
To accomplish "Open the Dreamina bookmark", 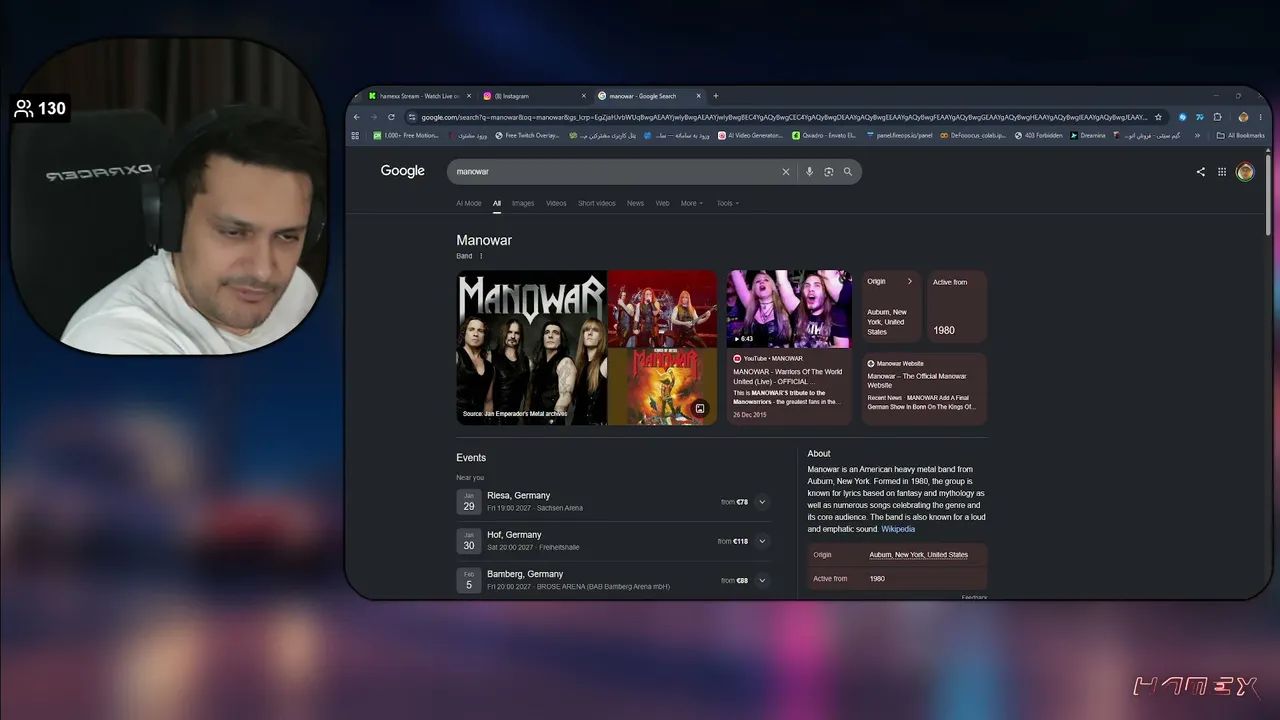I will [x=1088, y=135].
